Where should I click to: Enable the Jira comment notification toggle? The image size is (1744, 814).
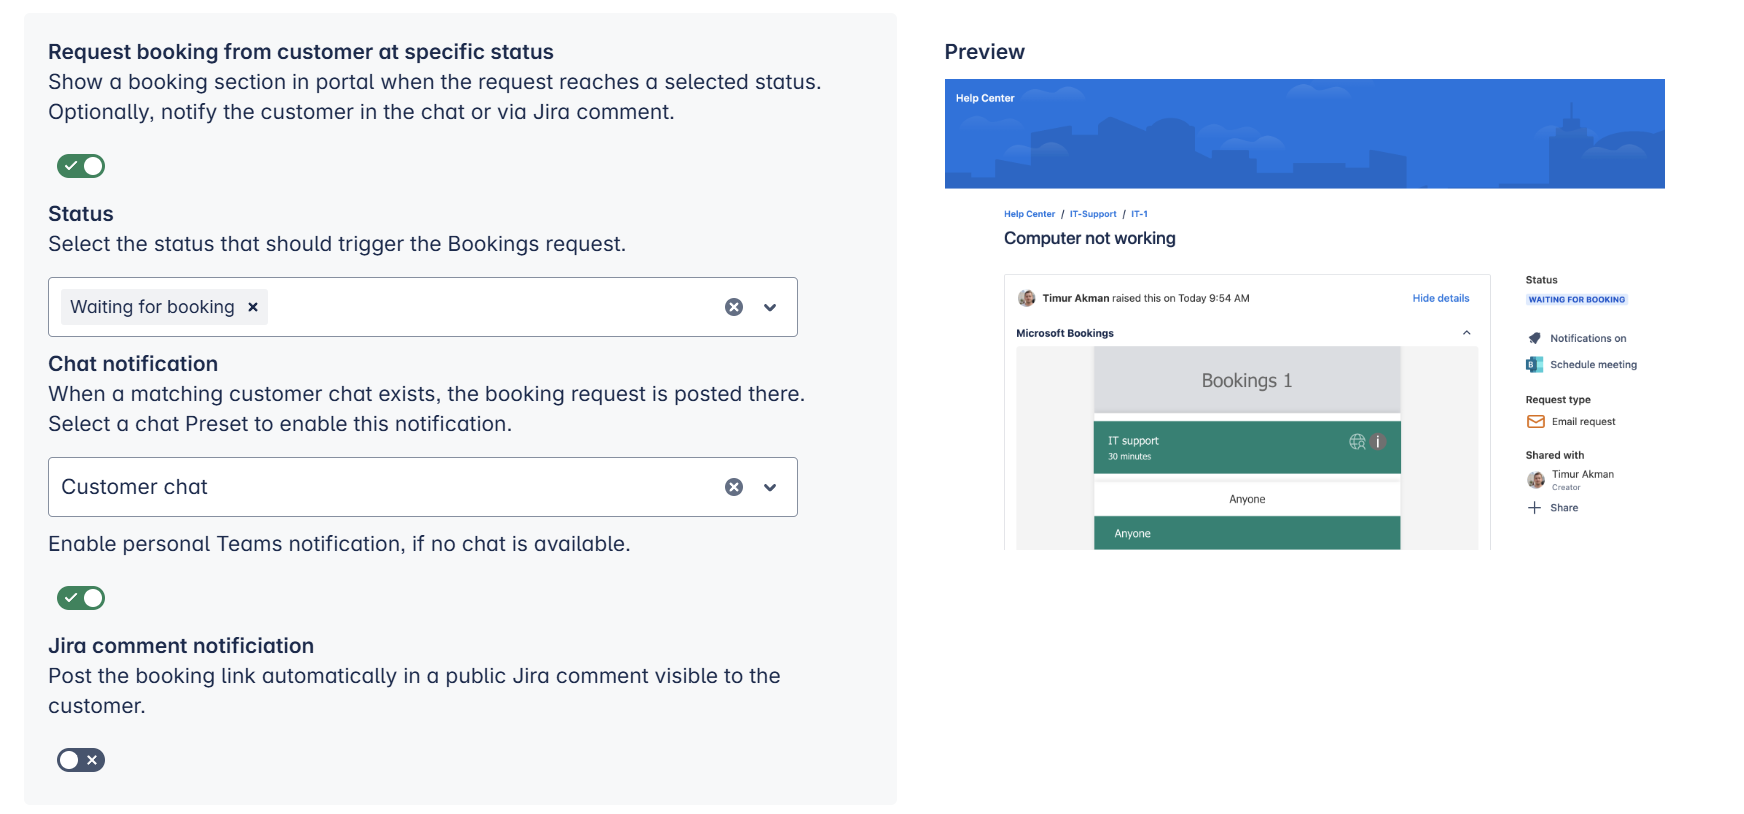click(x=81, y=760)
